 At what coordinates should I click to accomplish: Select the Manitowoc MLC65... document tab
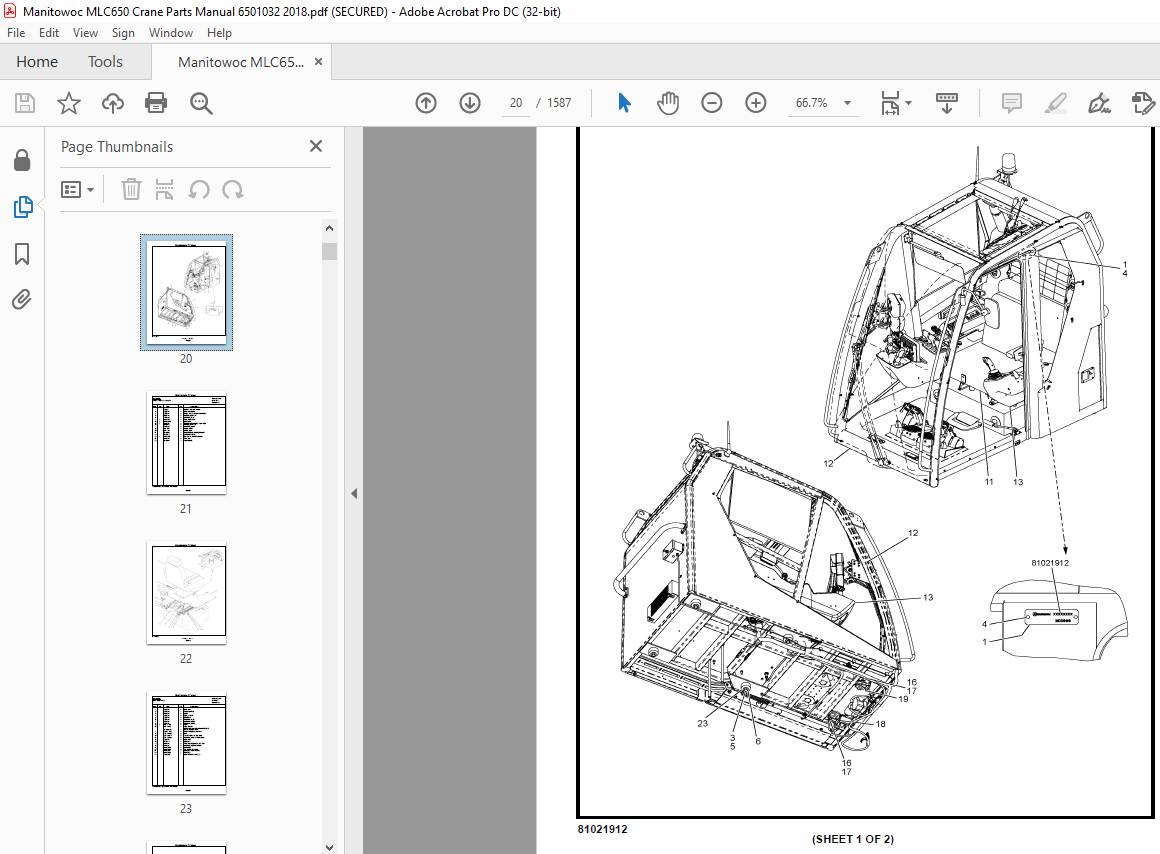(240, 62)
